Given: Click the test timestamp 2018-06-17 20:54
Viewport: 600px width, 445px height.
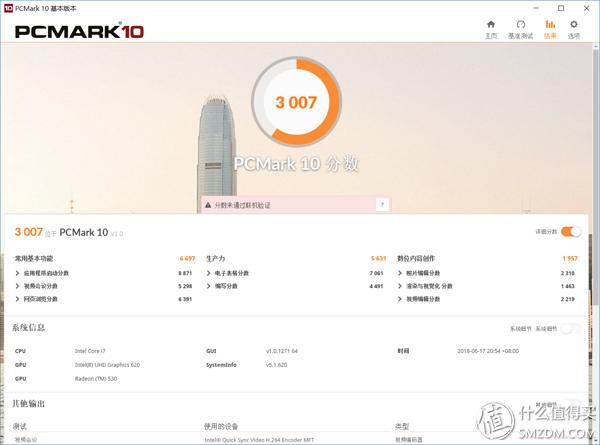Looking at the screenshot, I should (x=488, y=351).
